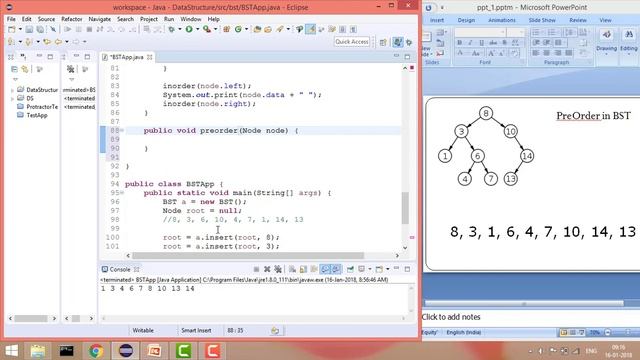Toggle Show Console When Standard Out Changes

point(325,269)
